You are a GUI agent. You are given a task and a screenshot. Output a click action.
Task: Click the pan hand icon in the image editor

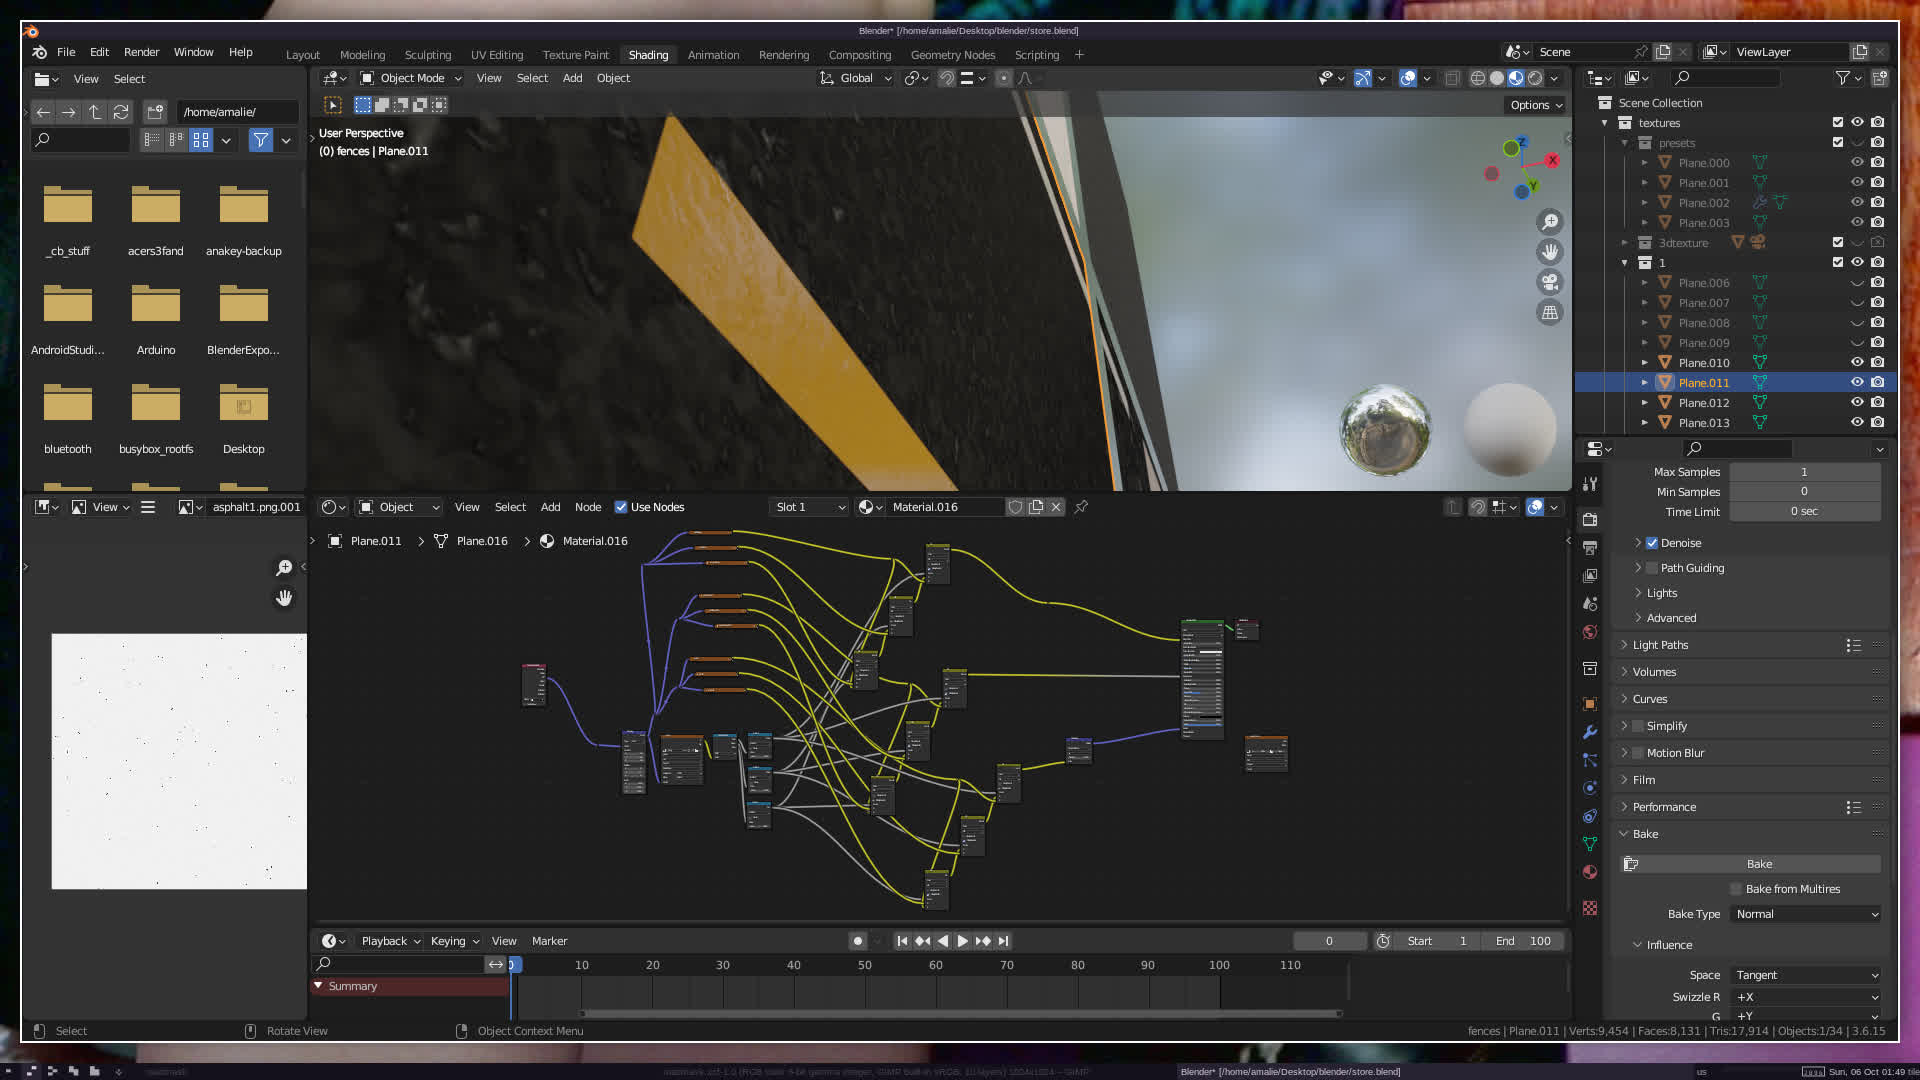click(284, 598)
